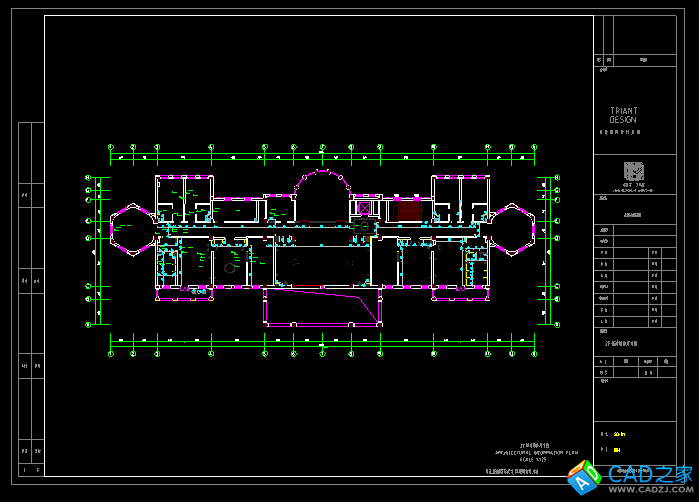Click the upper yellow text in title block

click(619, 435)
